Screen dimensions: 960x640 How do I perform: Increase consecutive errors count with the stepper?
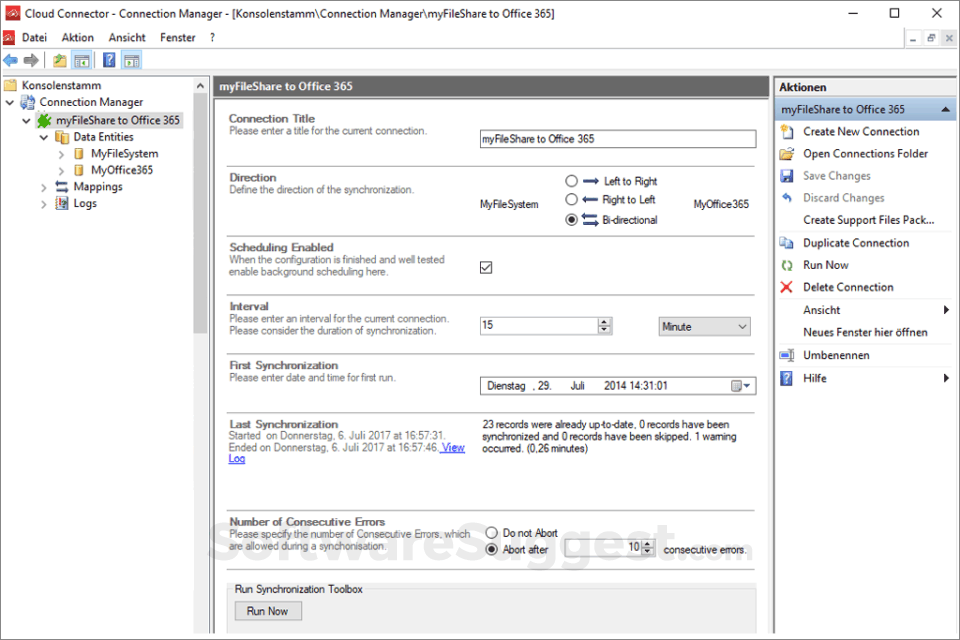click(x=648, y=543)
